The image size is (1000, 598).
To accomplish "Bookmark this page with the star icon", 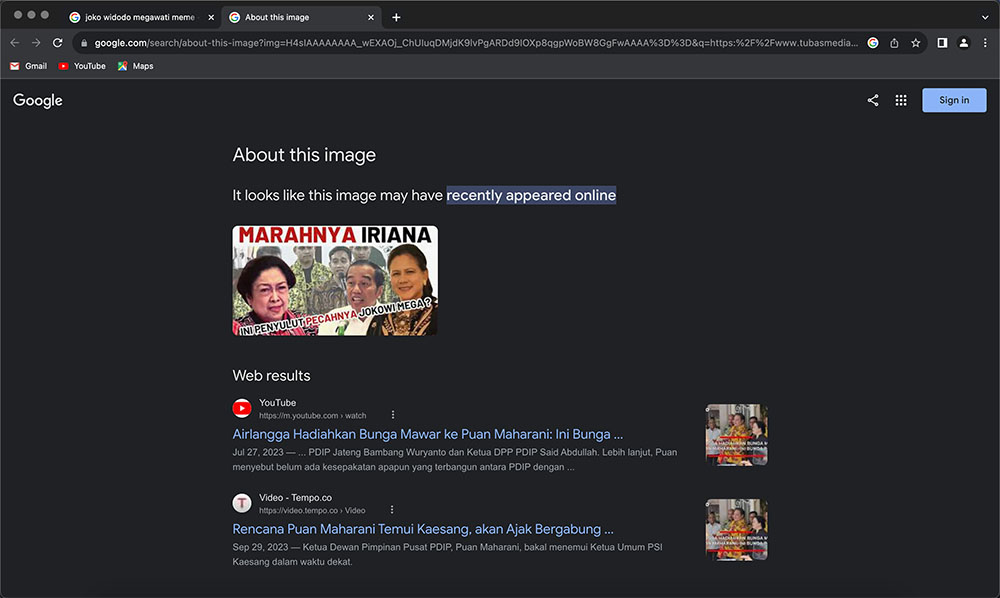I will click(x=915, y=43).
